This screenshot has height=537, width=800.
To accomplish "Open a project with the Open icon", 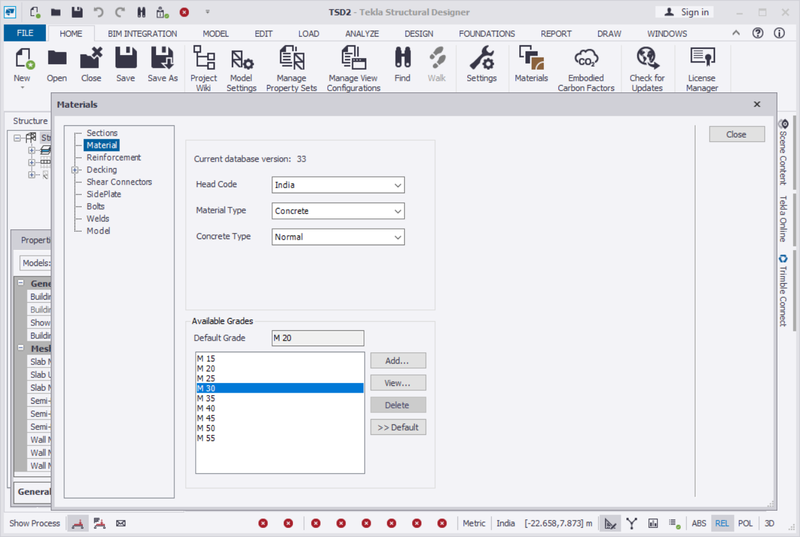I will pyautogui.click(x=57, y=59).
